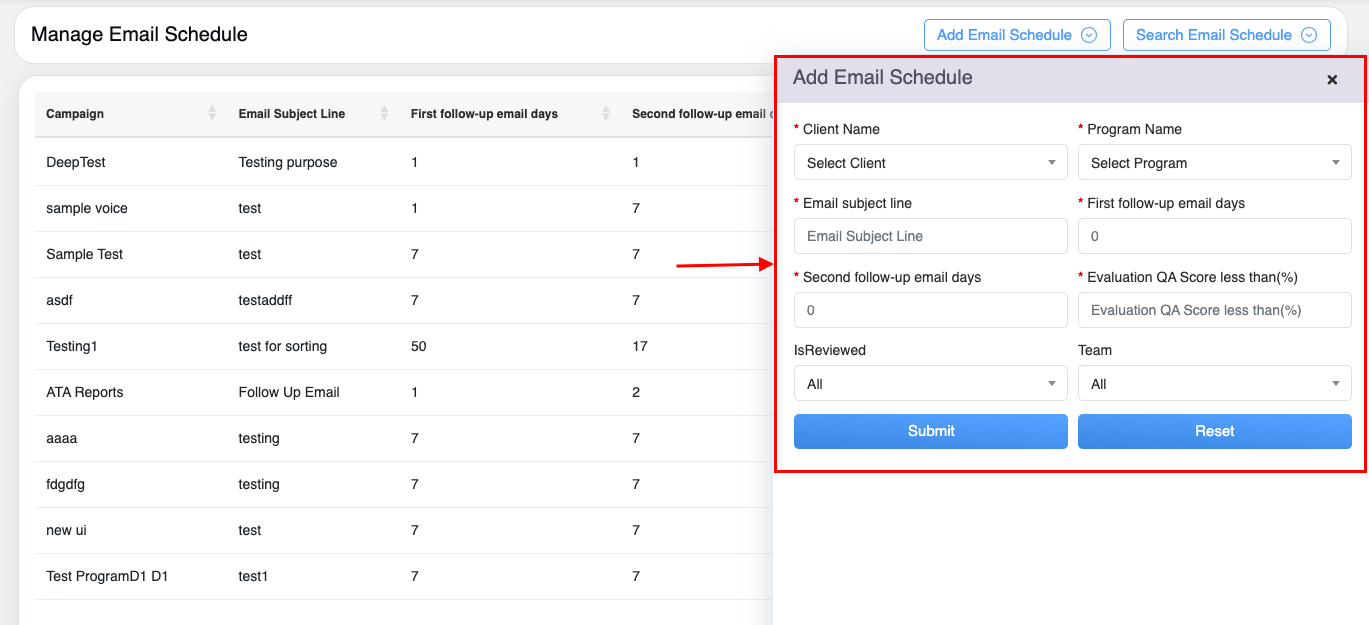The height and width of the screenshot is (625, 1369).
Task: Focus the Email Subject Line input field
Action: click(x=930, y=237)
